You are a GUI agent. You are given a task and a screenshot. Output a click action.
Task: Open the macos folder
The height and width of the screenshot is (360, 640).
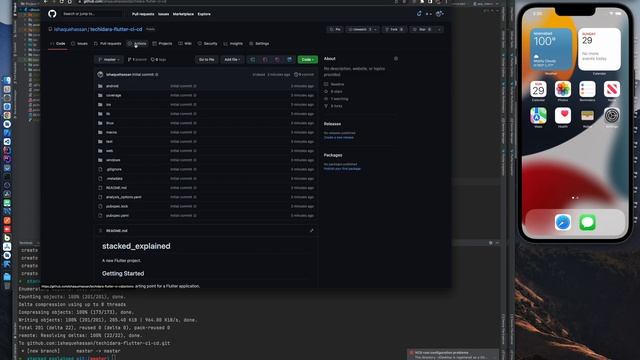coord(111,132)
